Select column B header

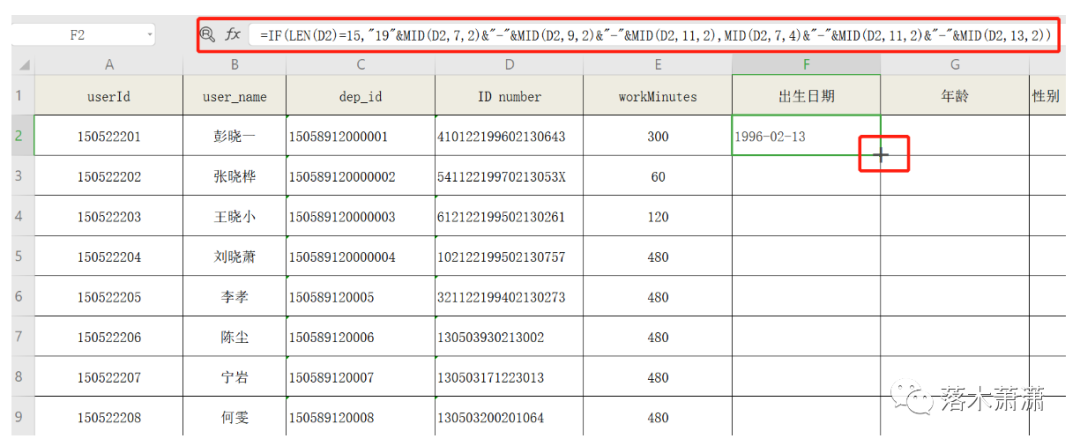(x=234, y=65)
